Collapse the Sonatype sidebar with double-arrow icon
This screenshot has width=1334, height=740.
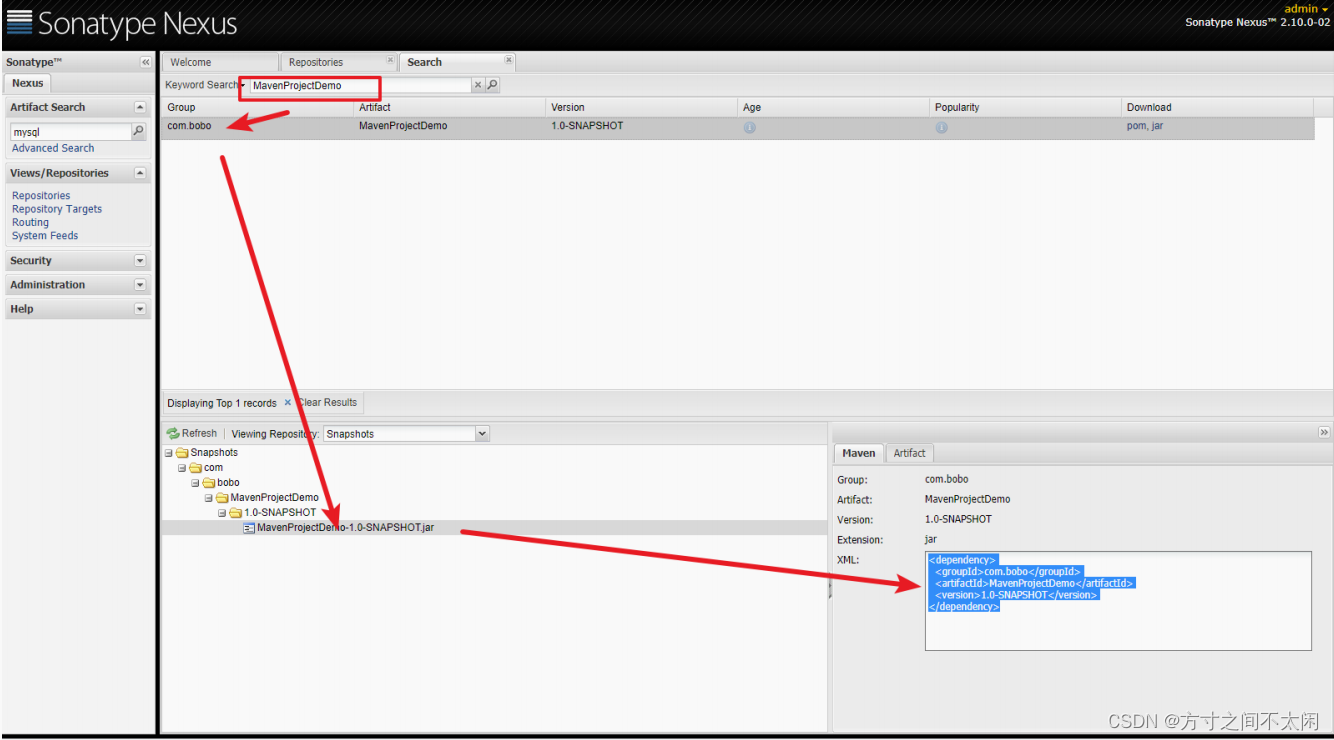point(146,62)
